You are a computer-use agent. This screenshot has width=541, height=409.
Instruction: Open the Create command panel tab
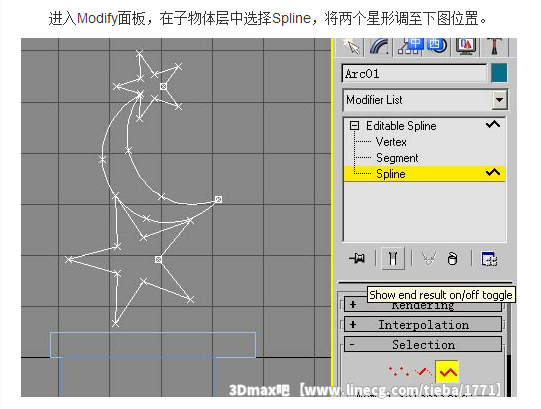pyautogui.click(x=350, y=47)
